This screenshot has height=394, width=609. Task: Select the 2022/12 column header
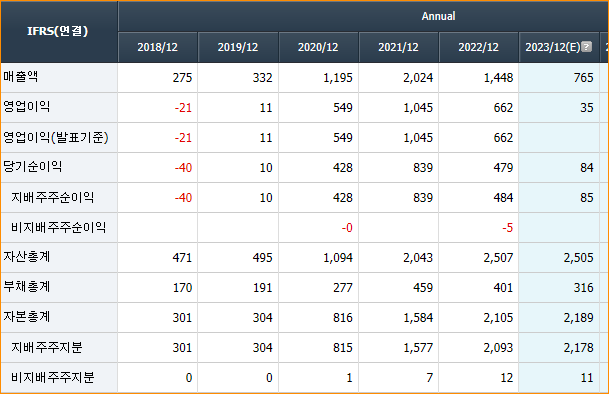(x=478, y=47)
